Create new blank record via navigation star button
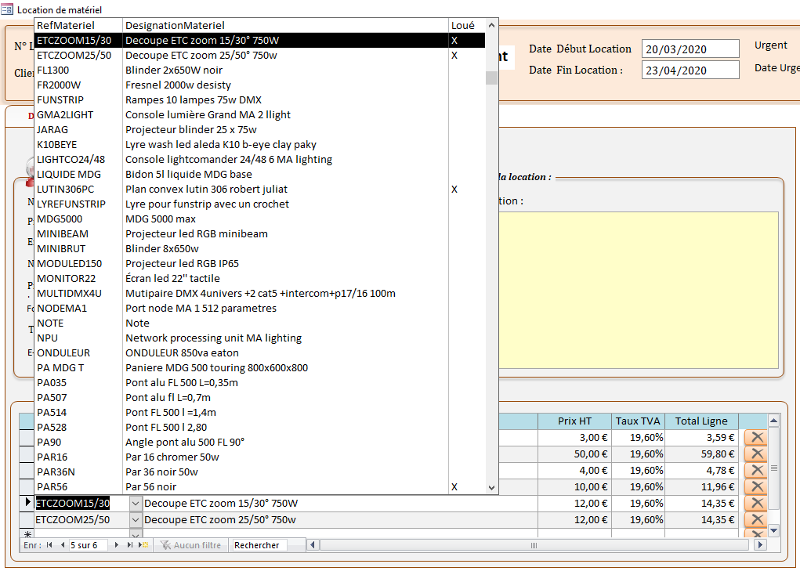 click(143, 545)
